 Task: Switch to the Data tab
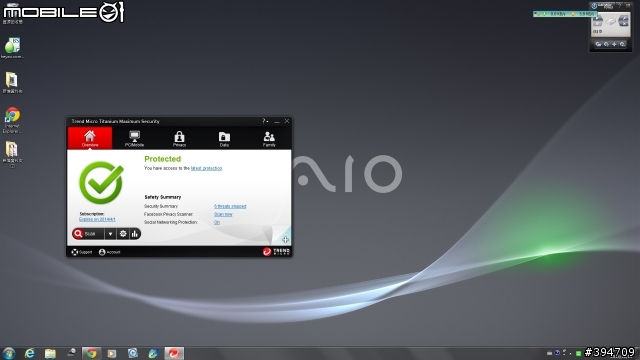point(224,138)
